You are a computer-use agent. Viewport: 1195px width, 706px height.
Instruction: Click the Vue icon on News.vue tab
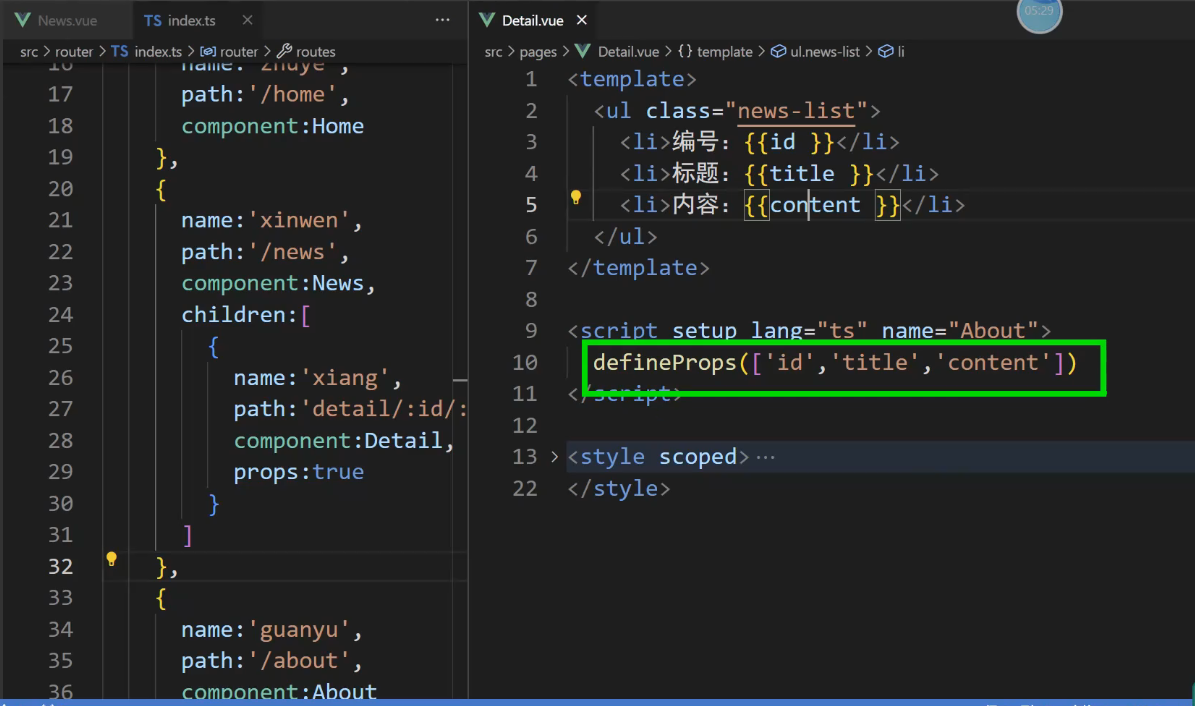point(23,21)
